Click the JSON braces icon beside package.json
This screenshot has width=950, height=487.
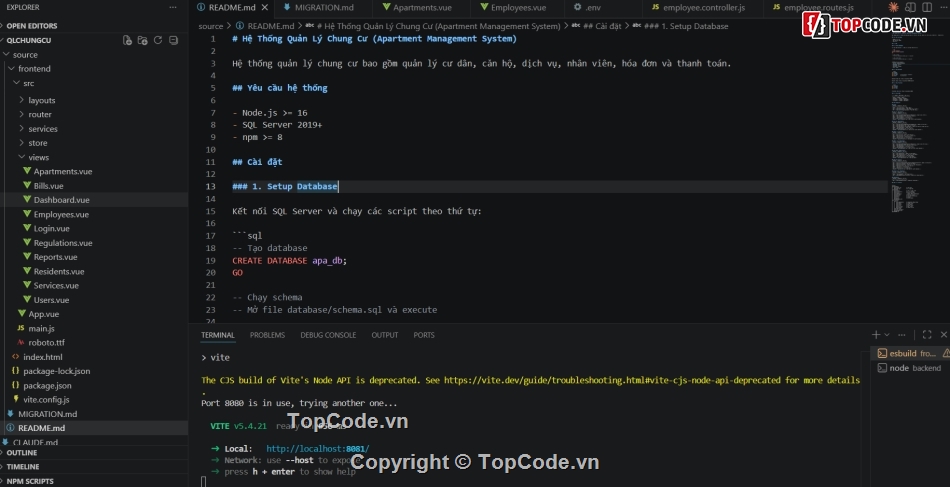15,385
